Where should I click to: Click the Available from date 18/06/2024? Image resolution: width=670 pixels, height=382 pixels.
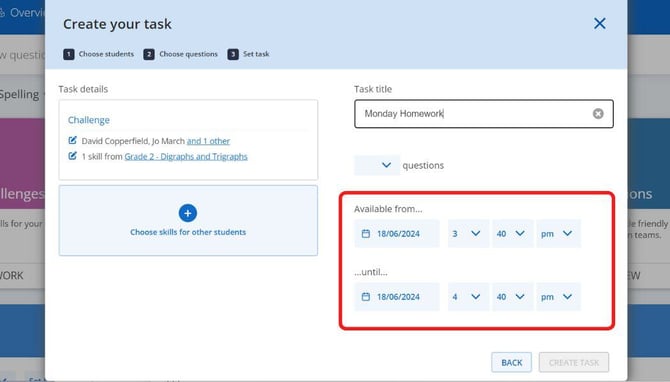point(398,234)
